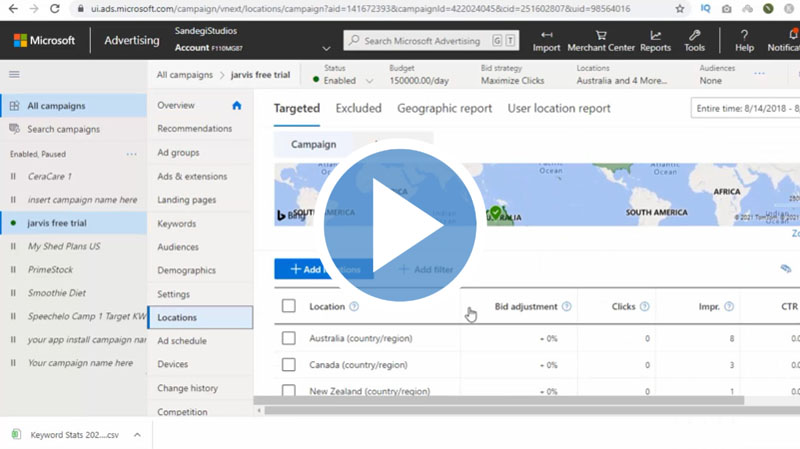The image size is (800, 449).
Task: Check the Australia location row
Action: pos(289,338)
